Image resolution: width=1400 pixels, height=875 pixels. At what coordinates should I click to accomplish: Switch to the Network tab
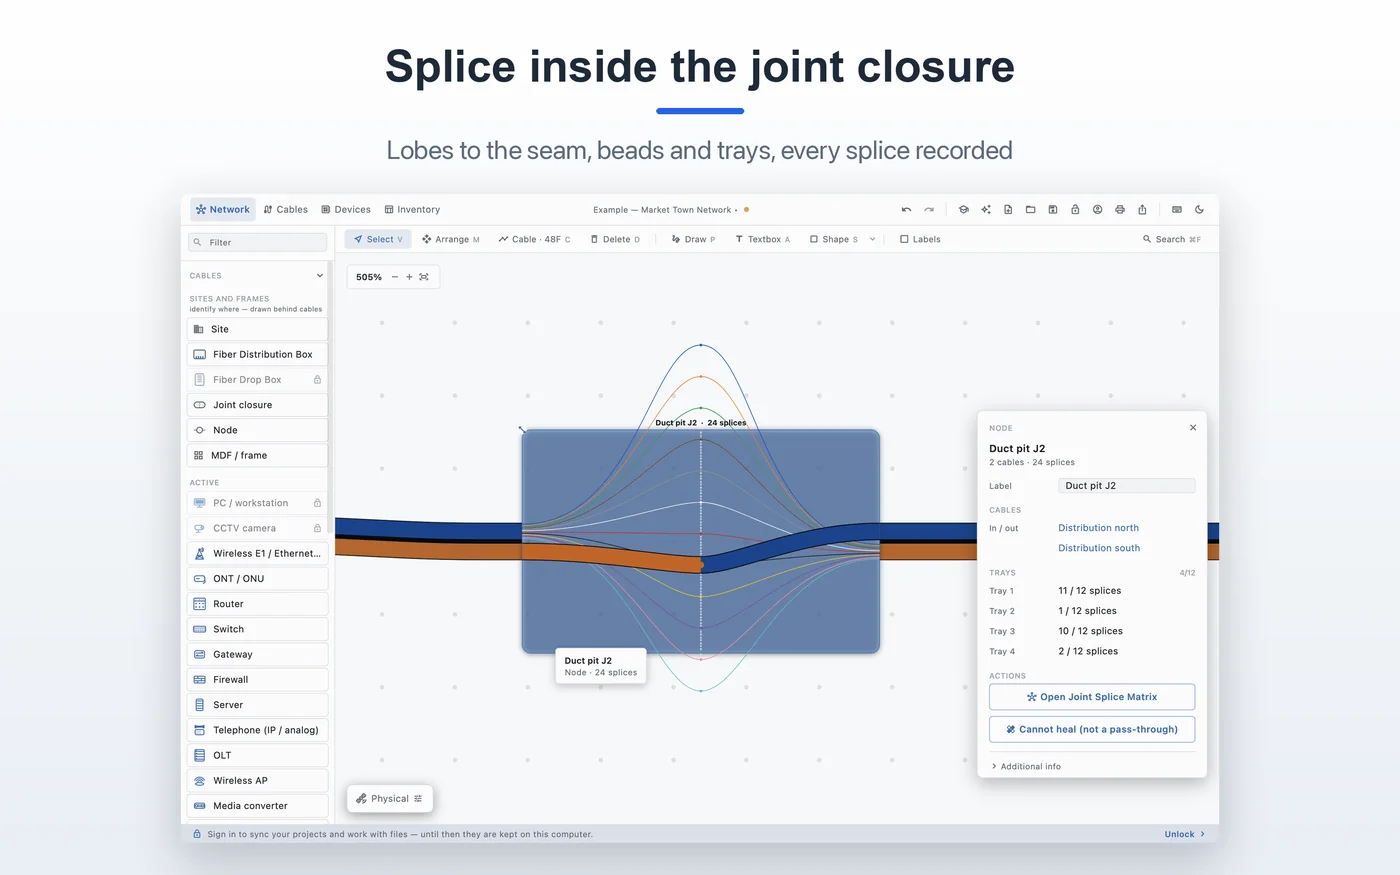coord(223,210)
